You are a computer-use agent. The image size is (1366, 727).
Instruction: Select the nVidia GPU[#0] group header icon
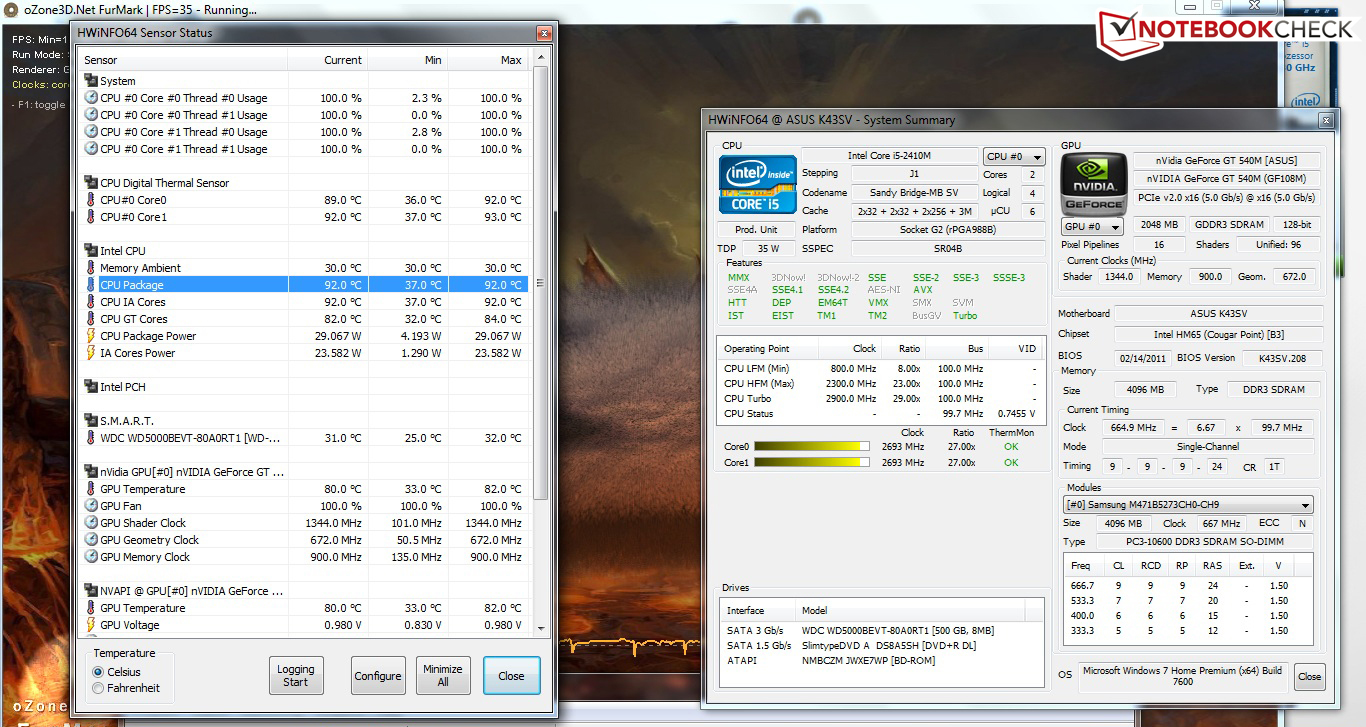(x=91, y=472)
